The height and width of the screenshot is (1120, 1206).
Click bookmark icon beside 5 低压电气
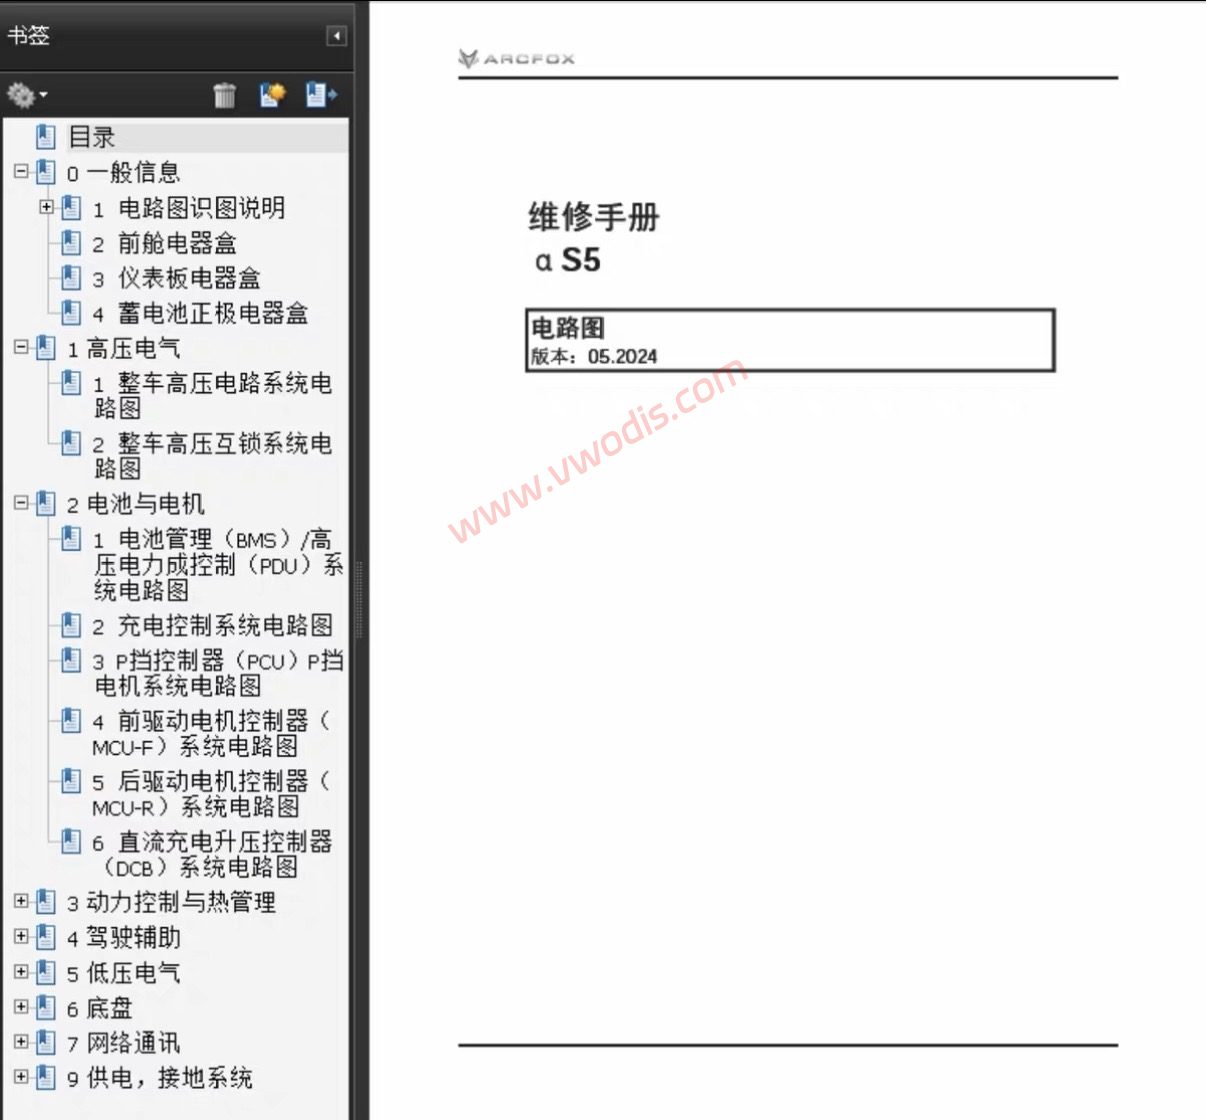click(45, 972)
